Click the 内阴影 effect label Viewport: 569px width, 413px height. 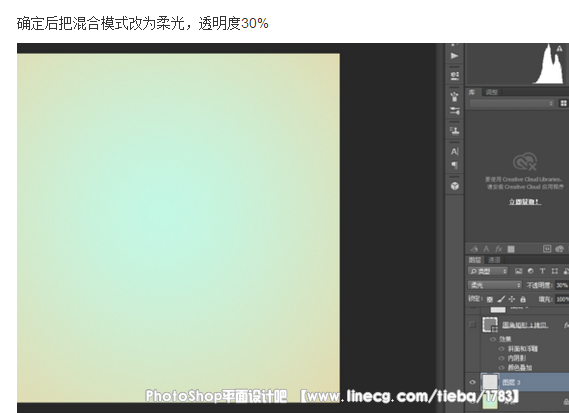[516, 358]
